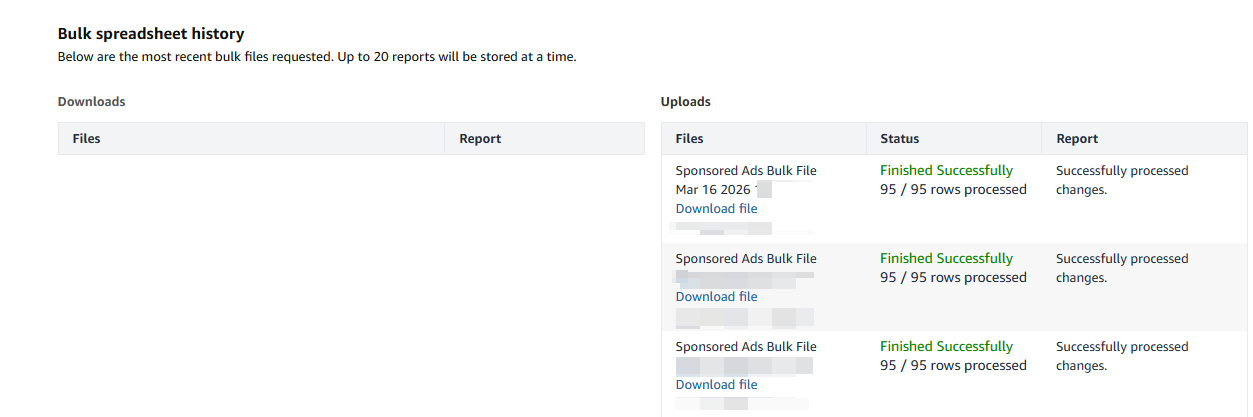Click rows processed count in first upload row
Screen dimensions: 1253x417
pyautogui.click(x=953, y=190)
